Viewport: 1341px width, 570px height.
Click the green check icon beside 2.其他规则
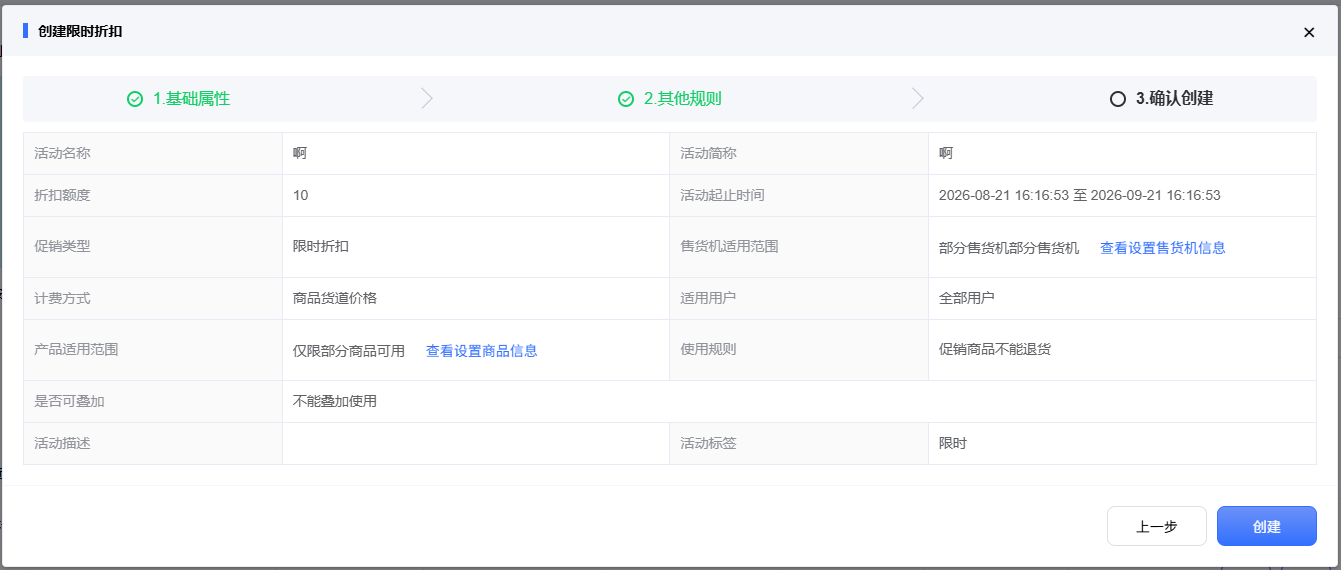(x=626, y=99)
